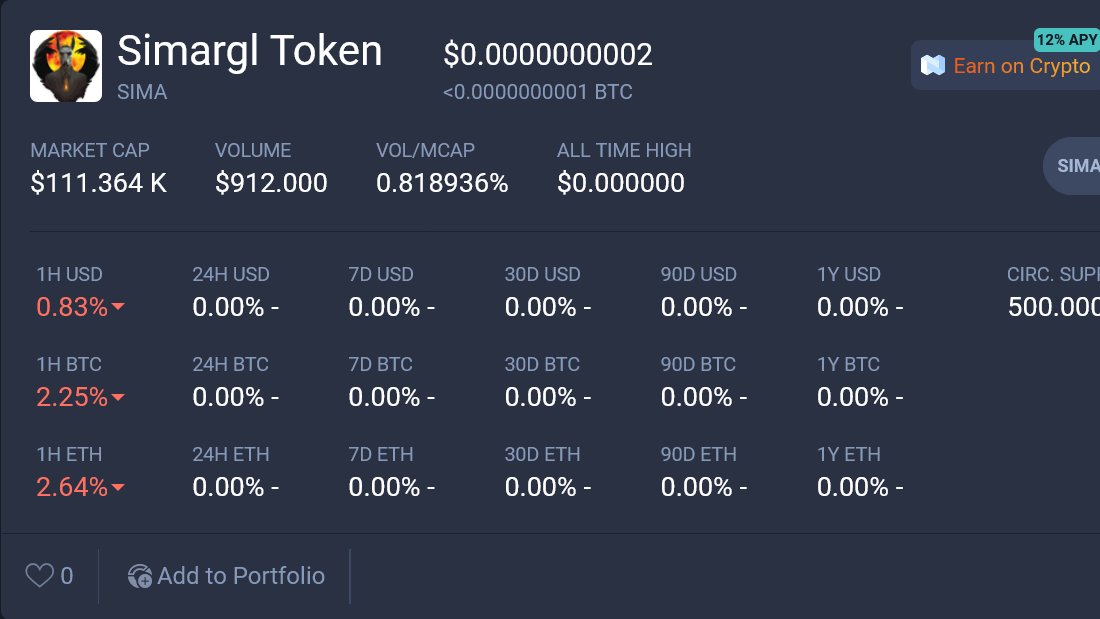
Task: Click the circulating supply value 500.000
Action: [x=1053, y=307]
